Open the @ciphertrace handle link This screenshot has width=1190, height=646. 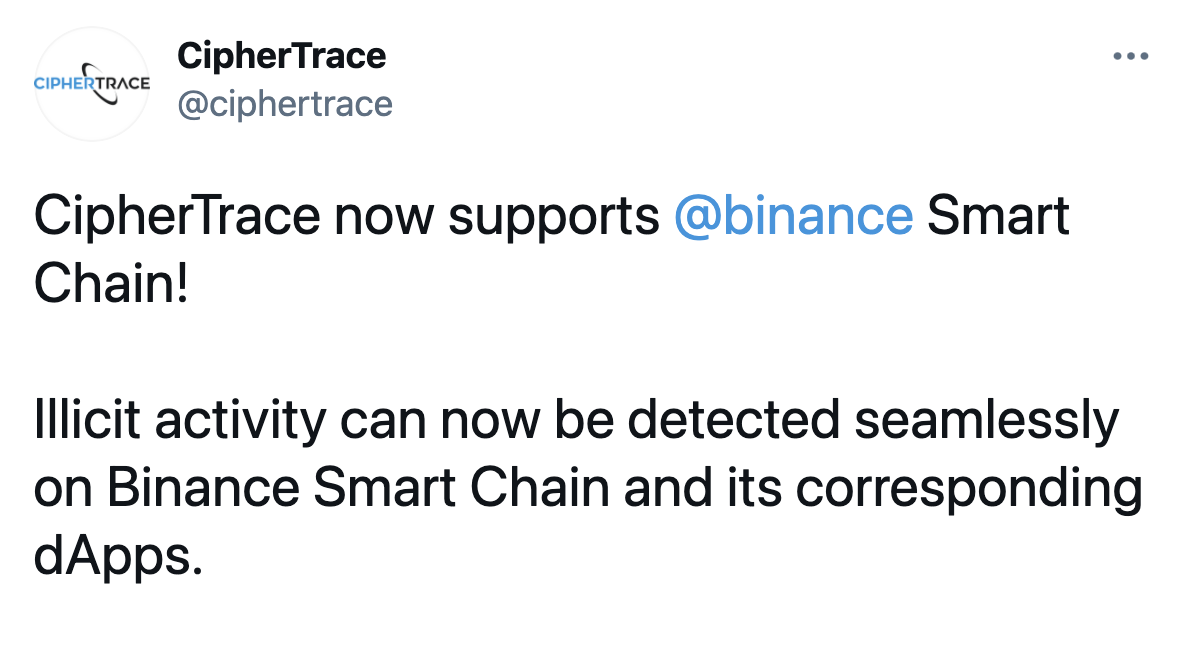click(285, 104)
